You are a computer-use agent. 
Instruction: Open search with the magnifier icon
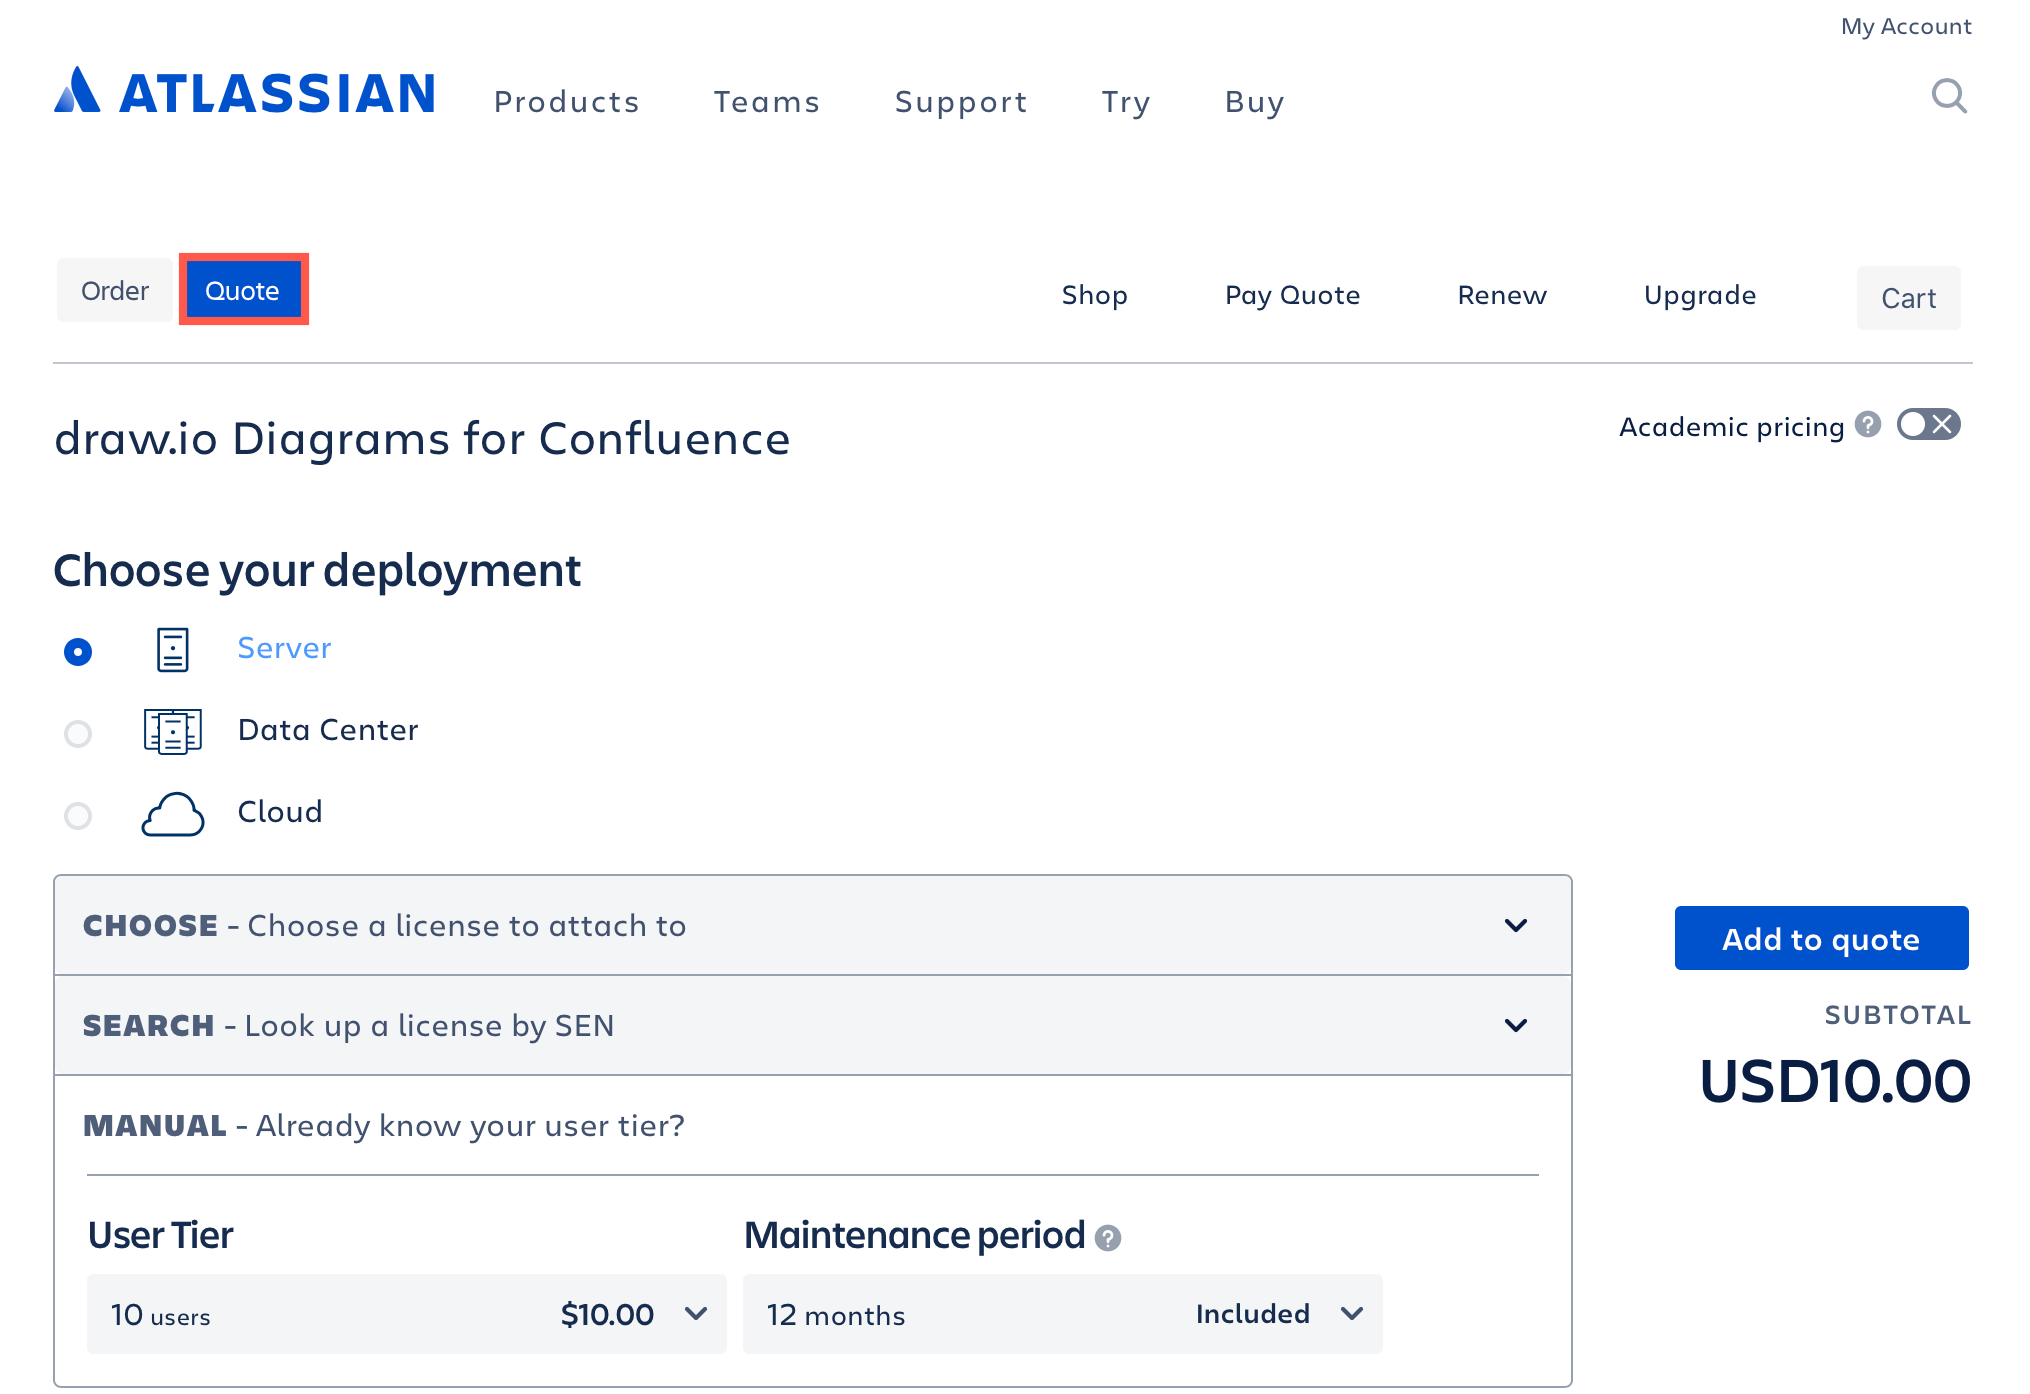(x=1948, y=96)
